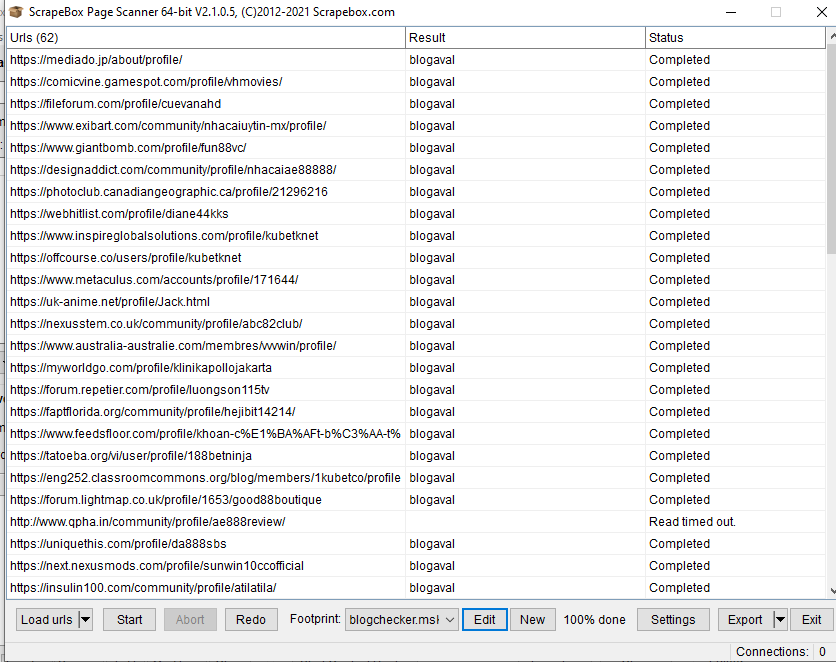Click the scrollbar down arrow
Image resolution: width=836 pixels, height=662 pixels.
[832, 591]
